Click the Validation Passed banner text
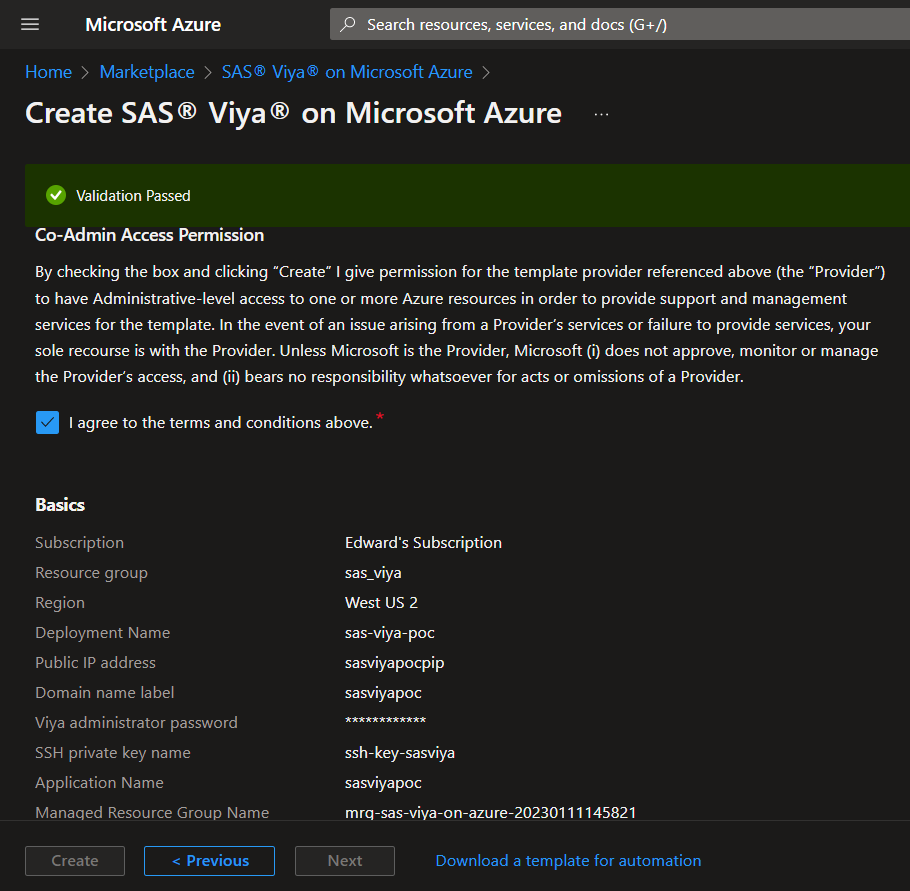Viewport: 910px width, 891px height. click(x=133, y=196)
